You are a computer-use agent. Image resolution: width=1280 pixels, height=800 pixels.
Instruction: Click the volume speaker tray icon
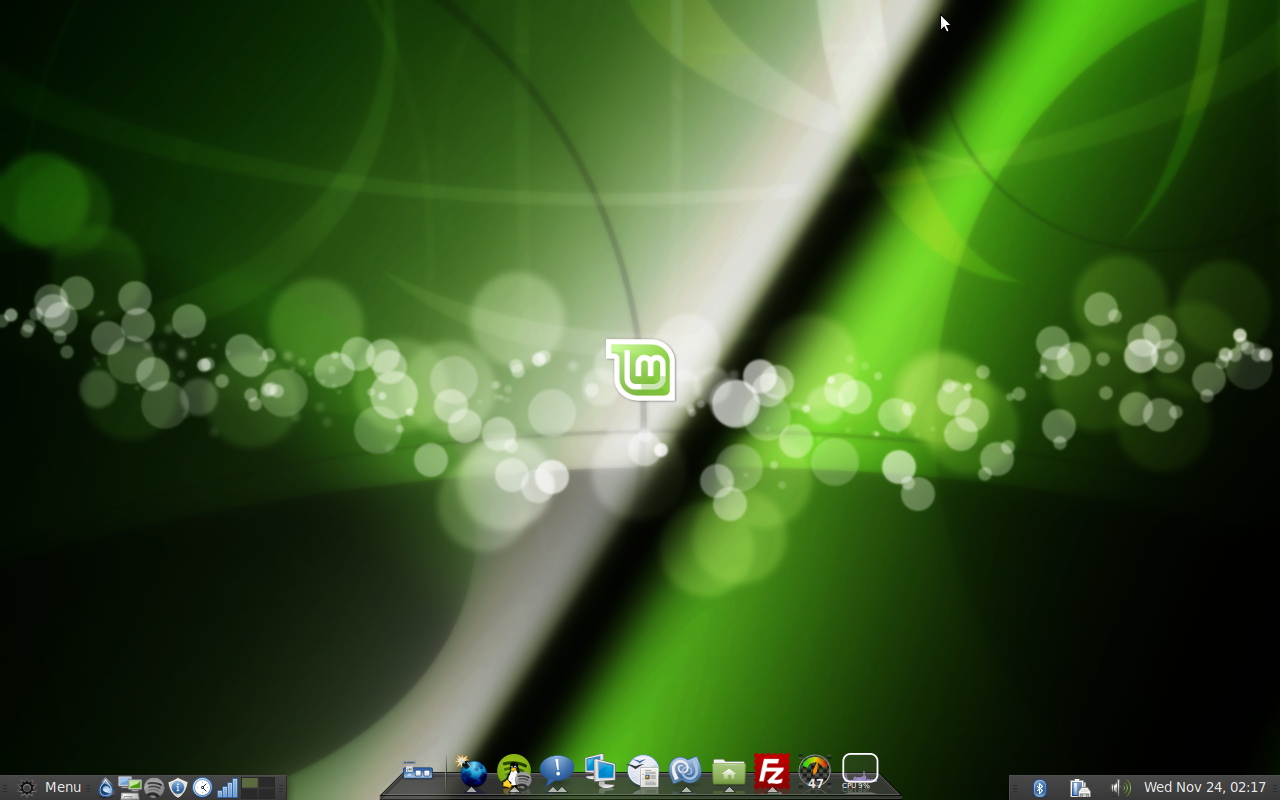[x=1121, y=788]
